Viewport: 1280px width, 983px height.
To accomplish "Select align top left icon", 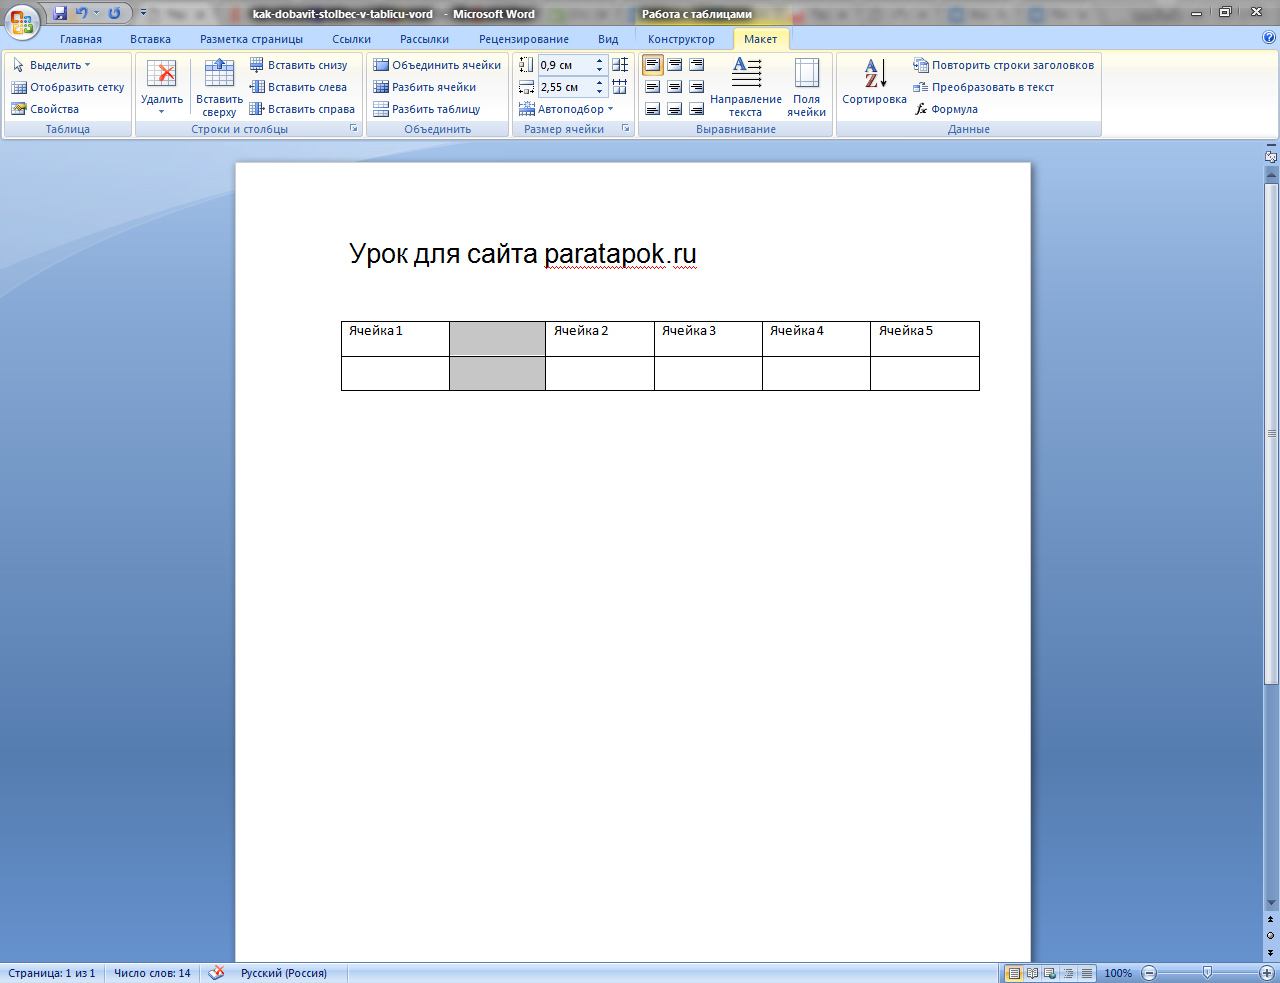I will (652, 65).
